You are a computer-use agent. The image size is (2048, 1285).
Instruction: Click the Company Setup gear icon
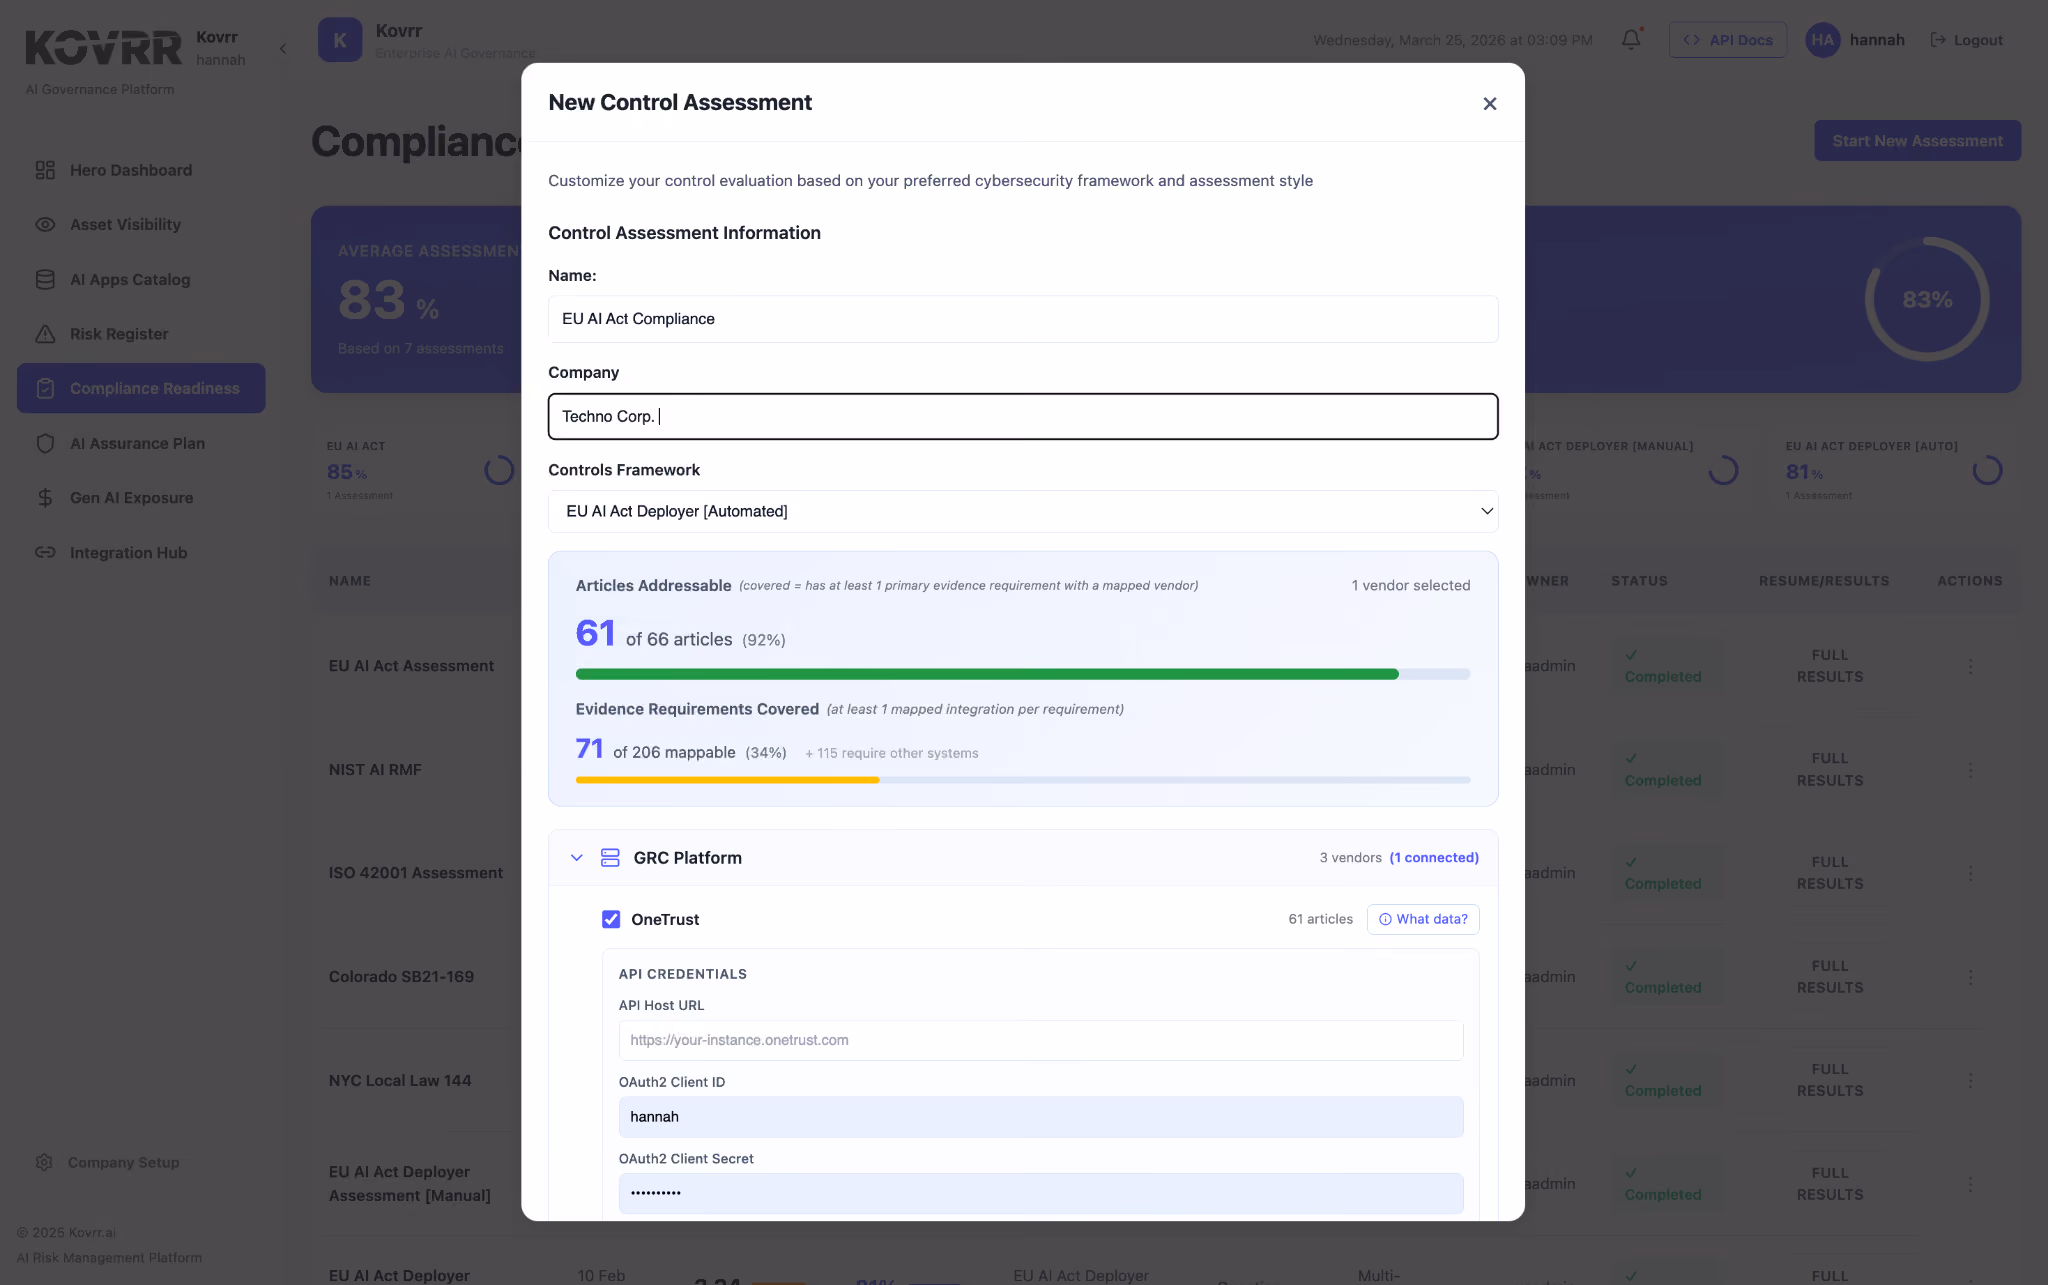coord(44,1162)
